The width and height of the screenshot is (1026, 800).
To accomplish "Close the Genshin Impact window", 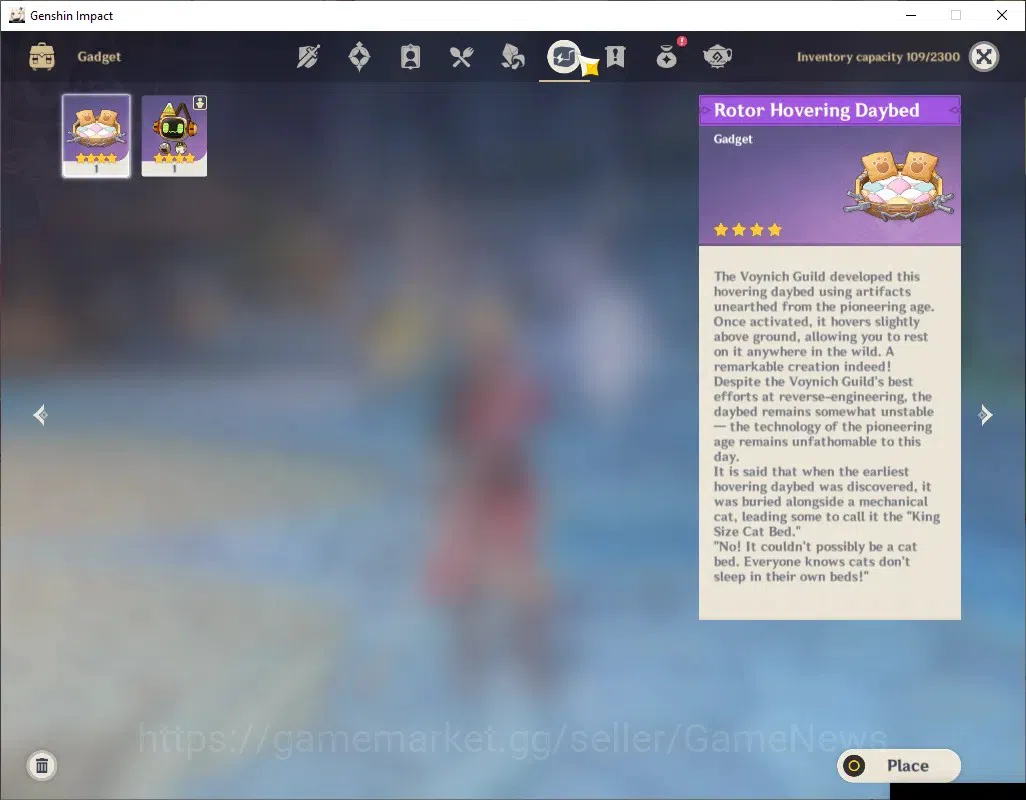I will [1002, 15].
